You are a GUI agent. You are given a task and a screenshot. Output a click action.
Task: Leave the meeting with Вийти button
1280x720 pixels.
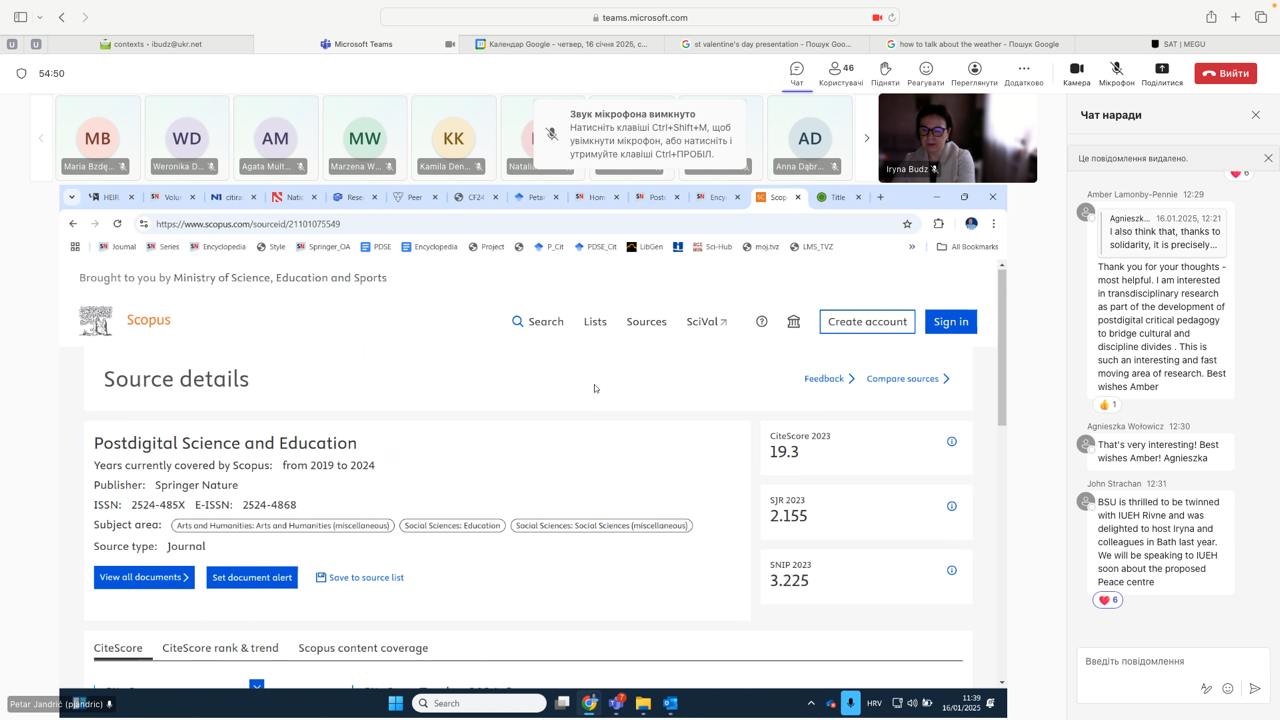[x=1225, y=73]
